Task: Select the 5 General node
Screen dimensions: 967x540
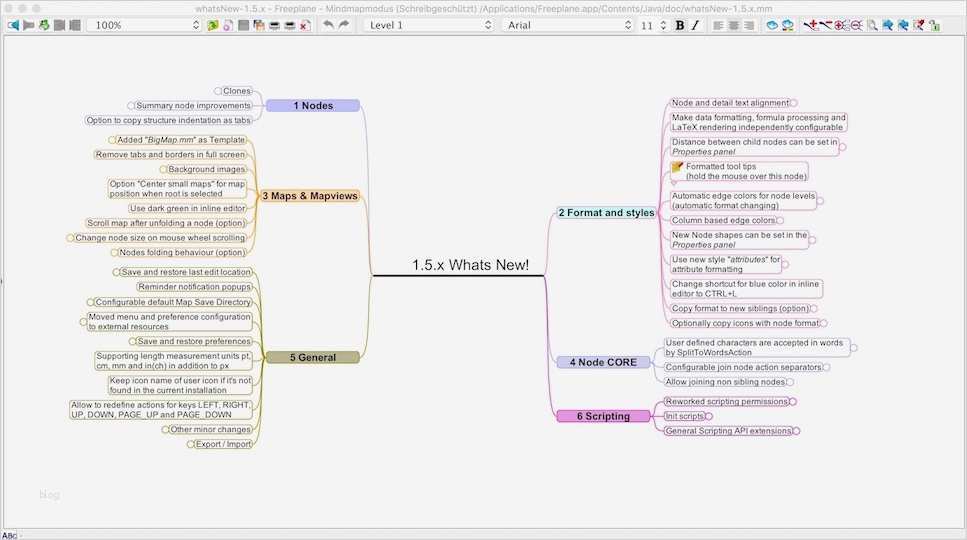Action: pyautogui.click(x=313, y=358)
